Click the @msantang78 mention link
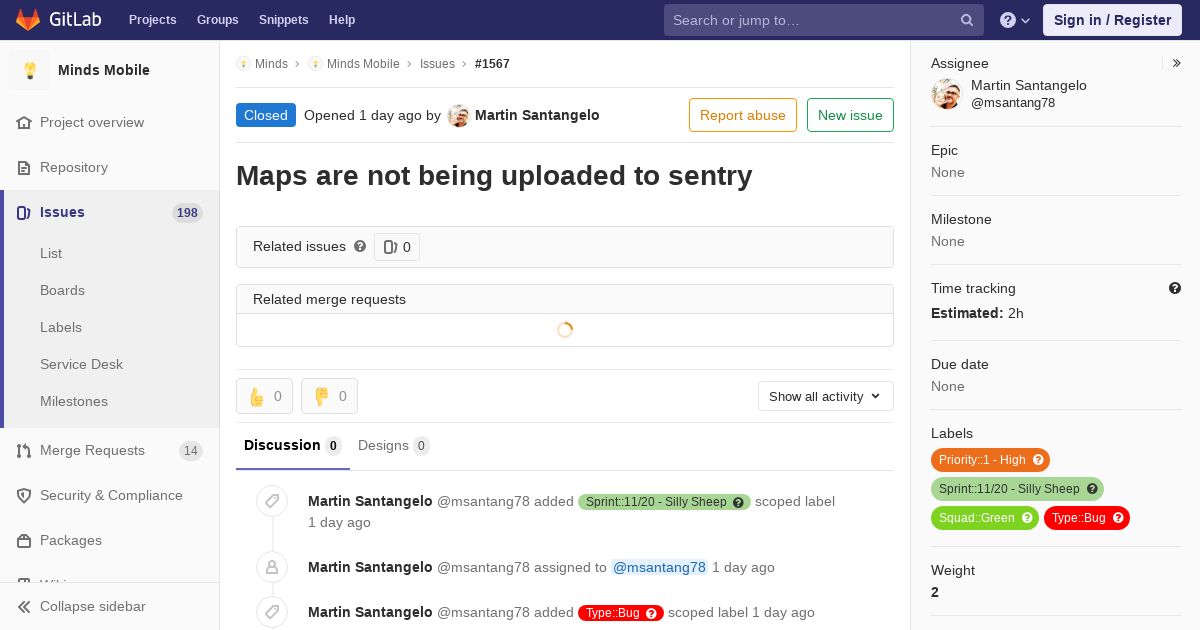The width and height of the screenshot is (1200, 630). click(x=659, y=567)
